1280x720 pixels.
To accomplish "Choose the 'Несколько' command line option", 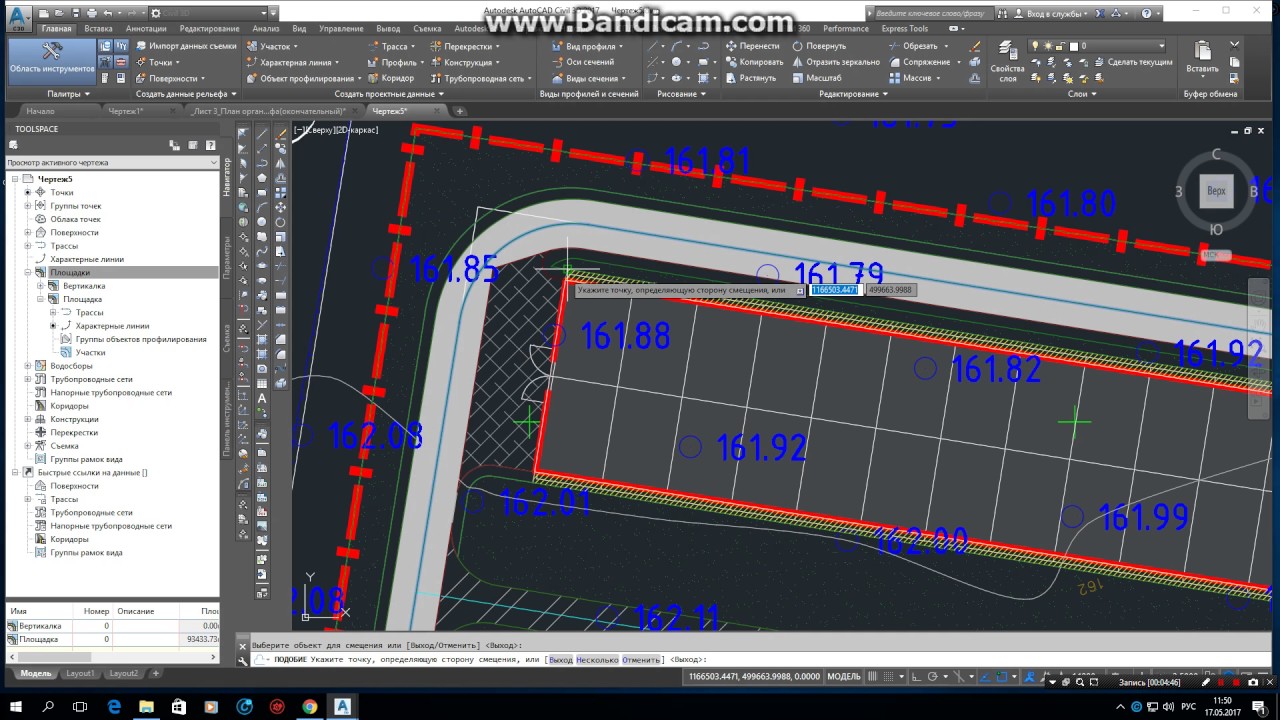I will click(597, 660).
